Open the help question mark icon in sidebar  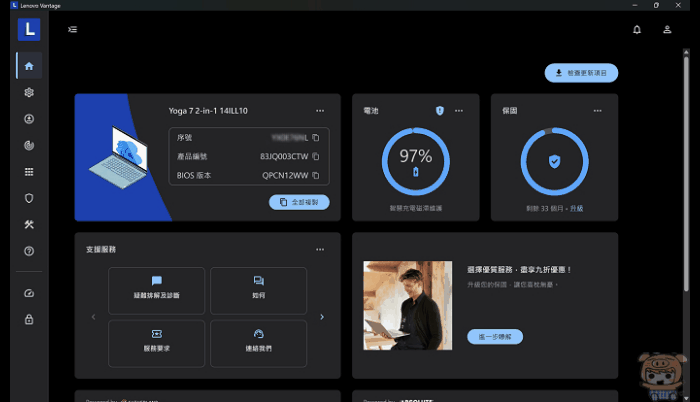pyautogui.click(x=29, y=251)
